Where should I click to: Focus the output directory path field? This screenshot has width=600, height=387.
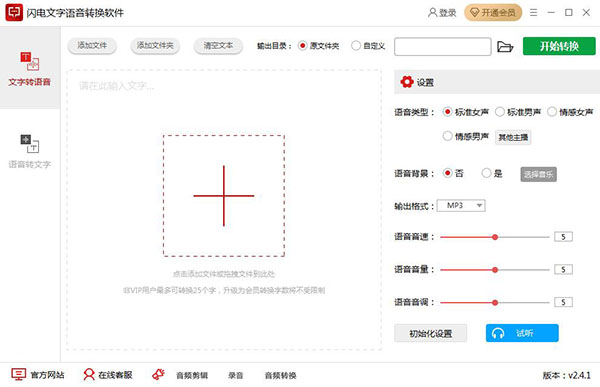point(443,46)
